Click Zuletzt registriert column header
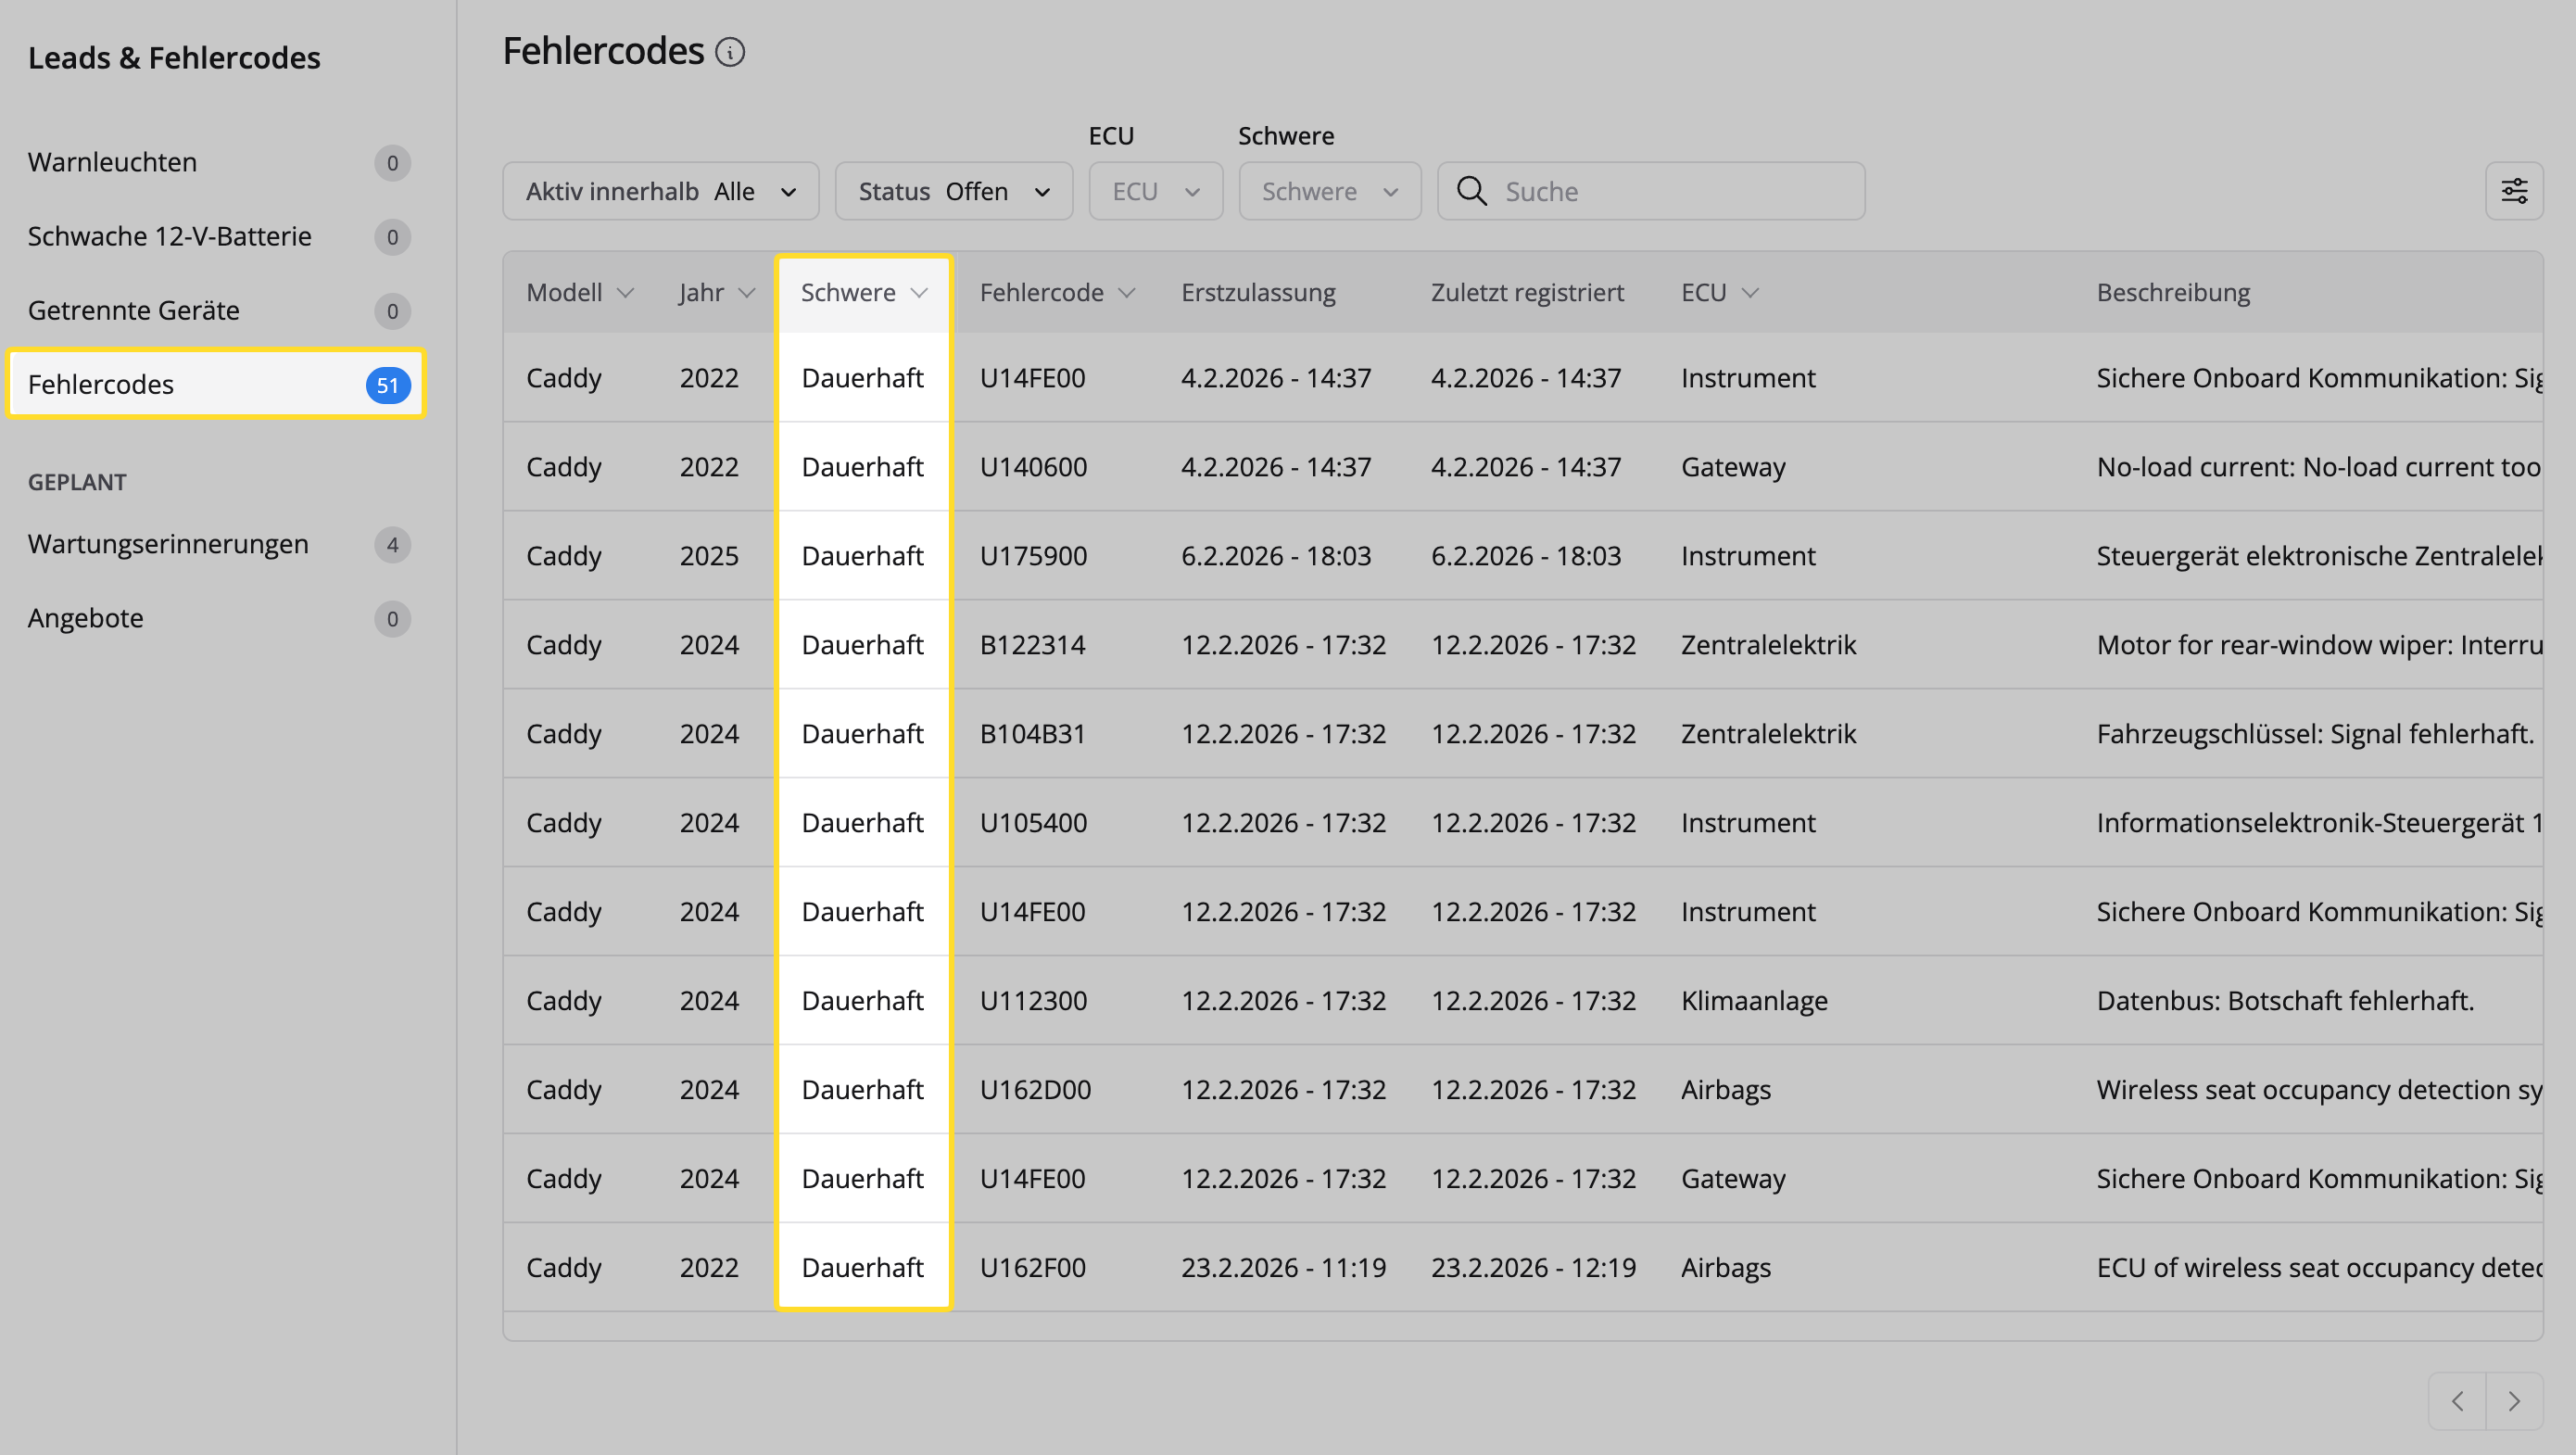 [x=1527, y=293]
